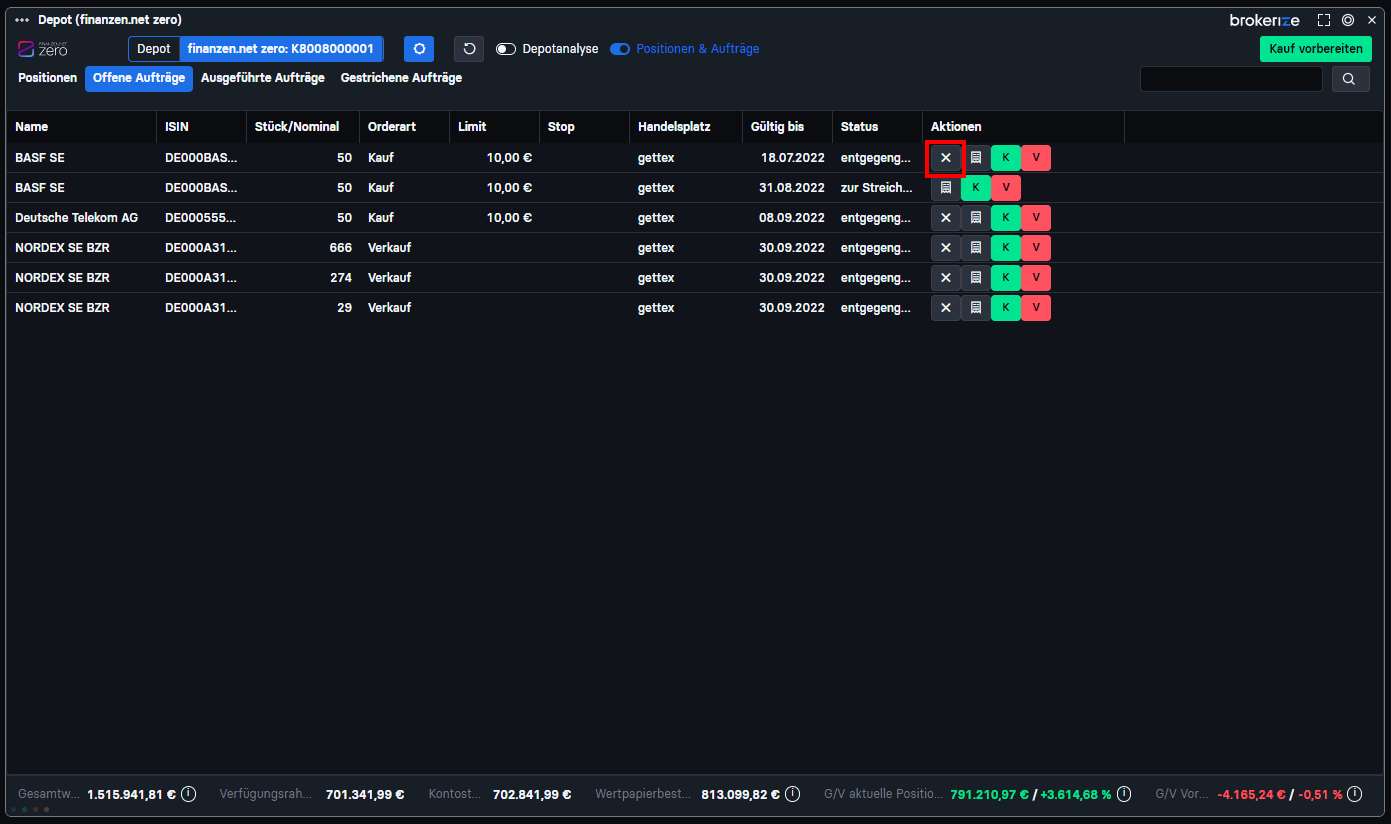Viewport: 1391px width, 824px height.
Task: Click the magnifier search button
Action: [x=1350, y=79]
